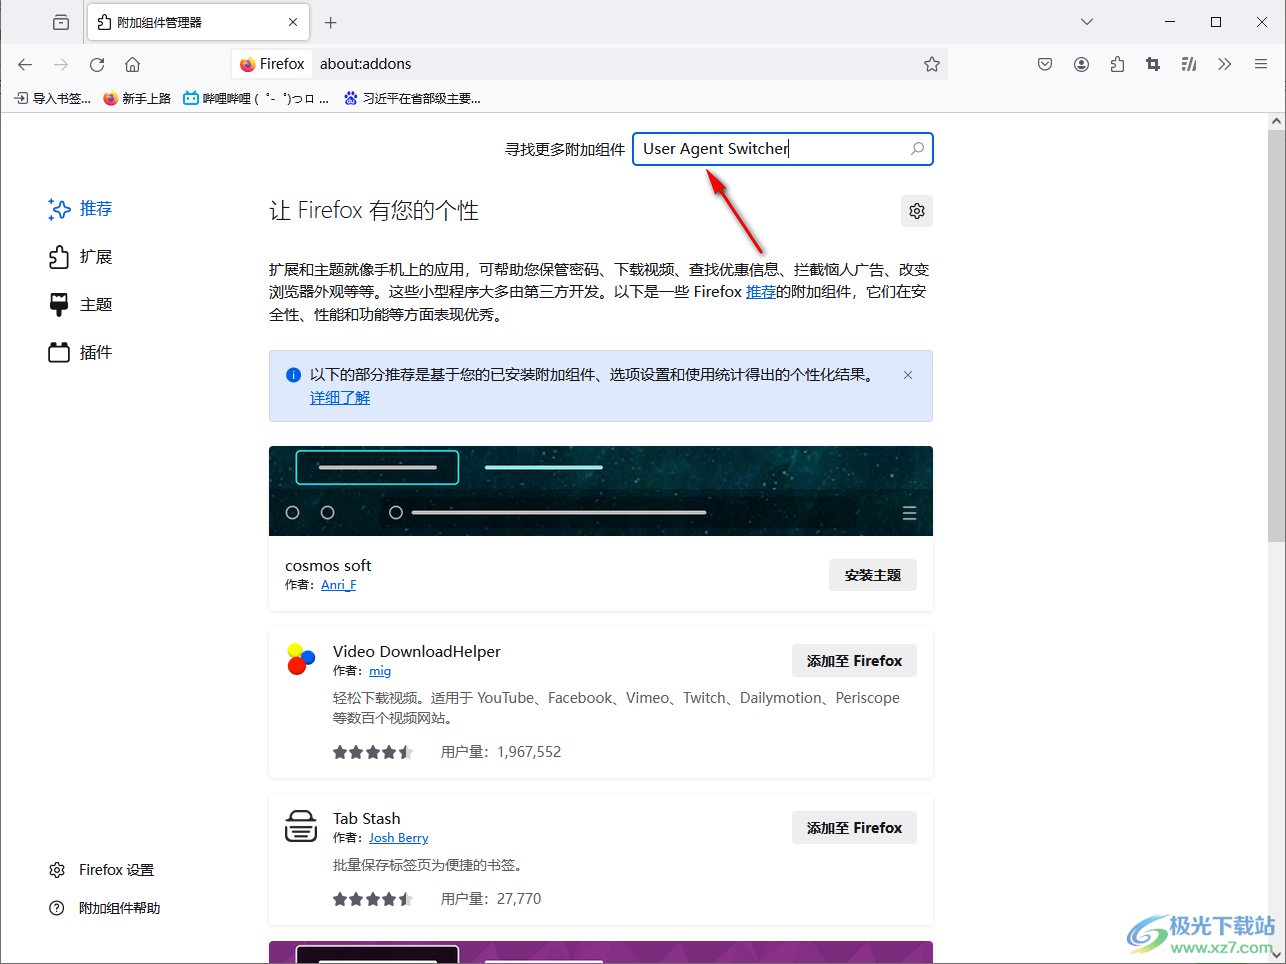1286x964 pixels.
Task: Open author Anri_F link
Action: [338, 585]
